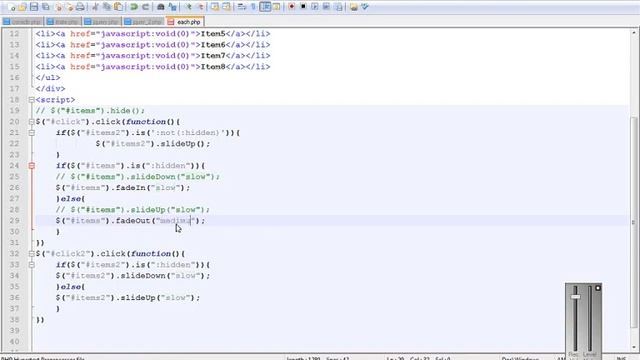Click the Open file folder icon
This screenshot has height=360, width=640.
22,7
